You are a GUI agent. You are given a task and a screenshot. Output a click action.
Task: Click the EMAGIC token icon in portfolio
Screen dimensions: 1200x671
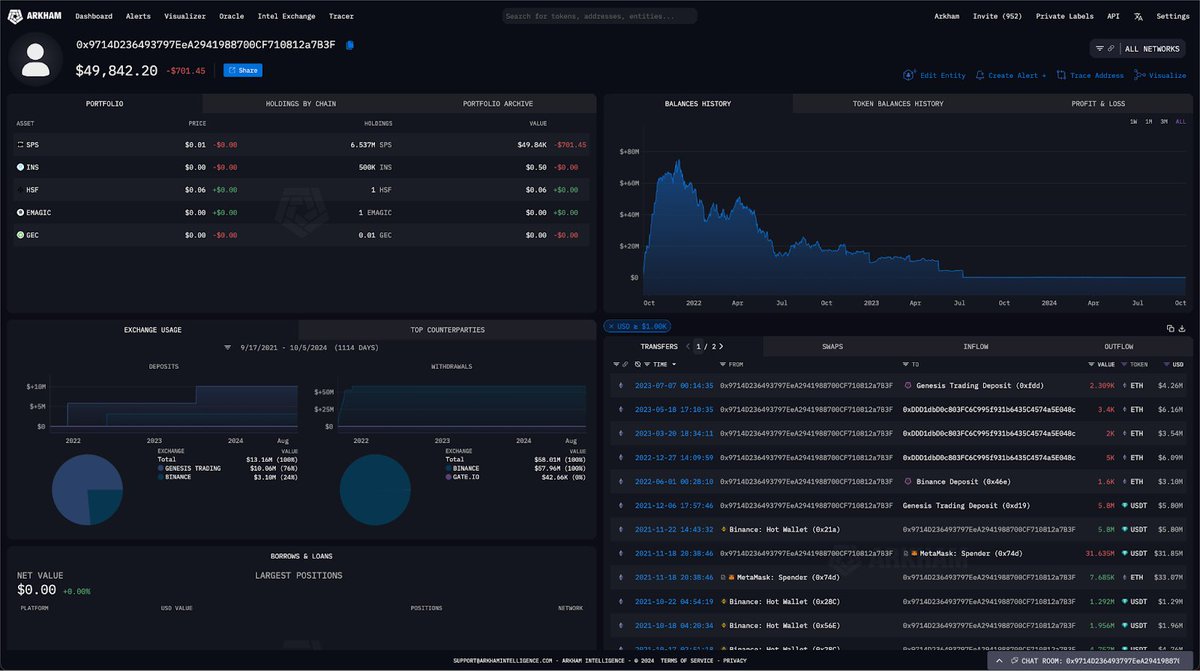pos(21,212)
